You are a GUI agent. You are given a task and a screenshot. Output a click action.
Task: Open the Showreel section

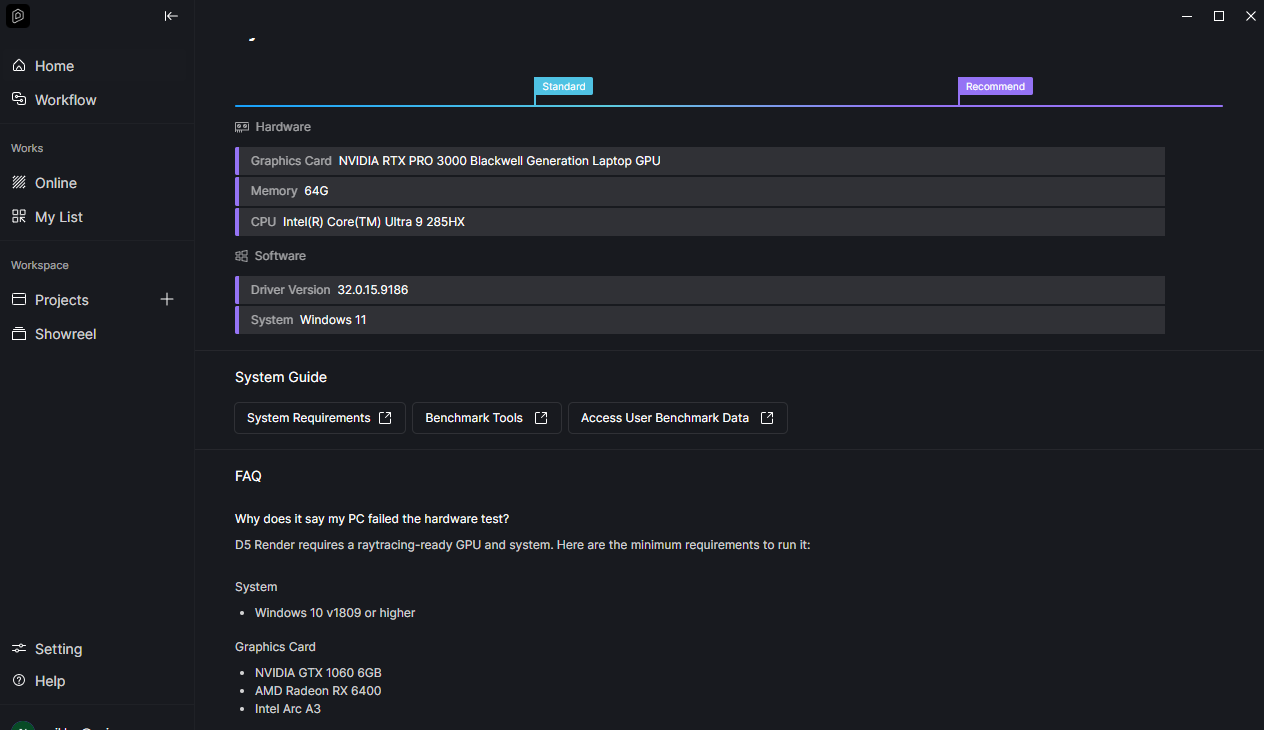pos(65,334)
